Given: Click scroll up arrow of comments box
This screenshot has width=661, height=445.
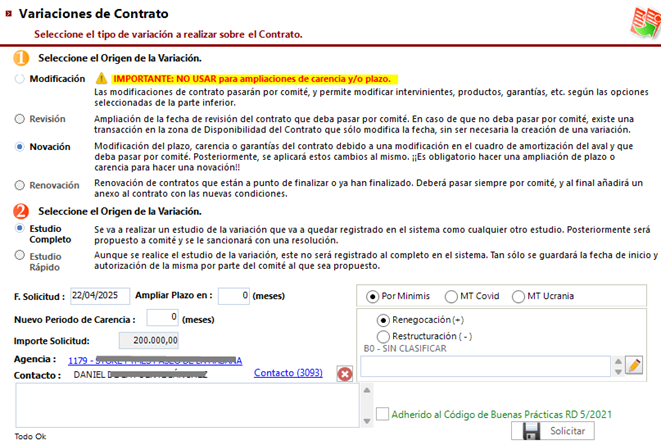Looking at the screenshot, I should tap(367, 390).
